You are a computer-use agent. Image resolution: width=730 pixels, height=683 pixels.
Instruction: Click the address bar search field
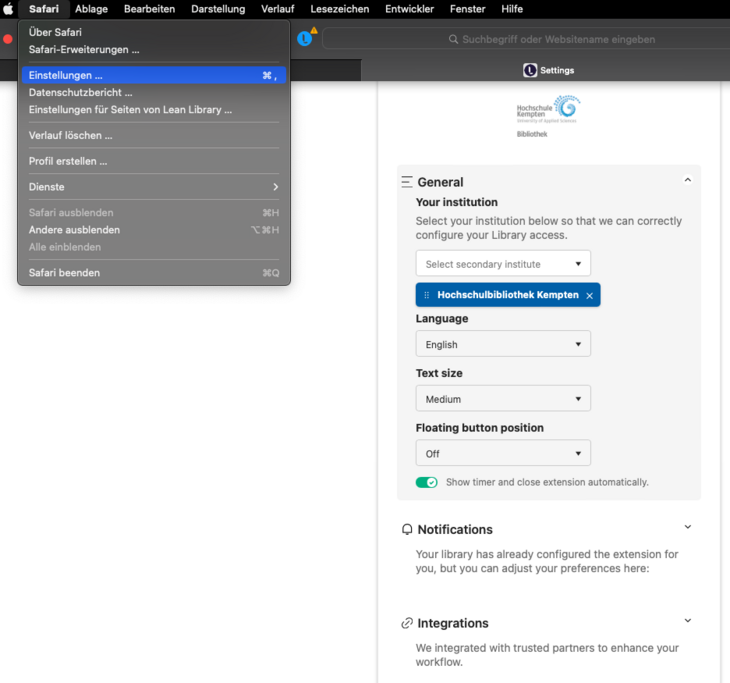coord(560,40)
